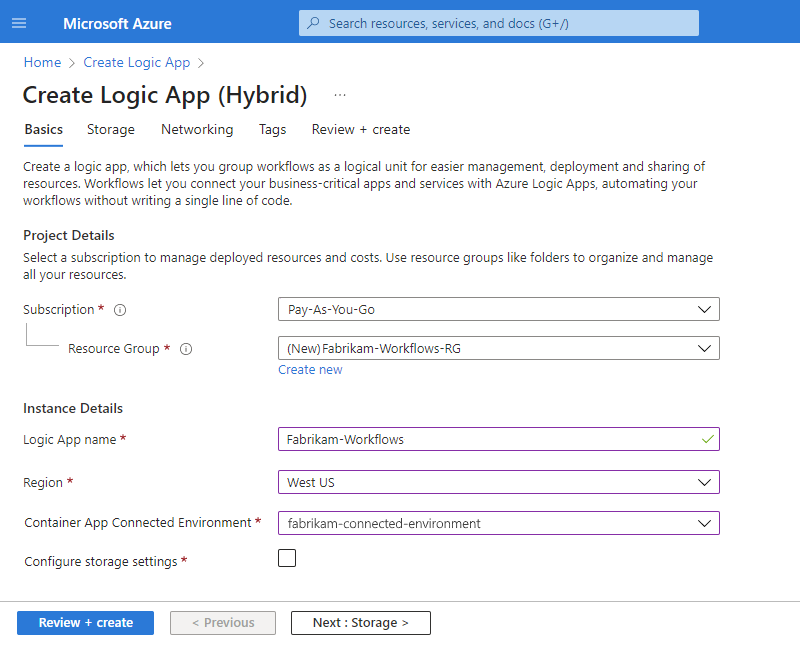The image size is (800, 650).
Task: Go to the Review + create tab
Action: [361, 129]
